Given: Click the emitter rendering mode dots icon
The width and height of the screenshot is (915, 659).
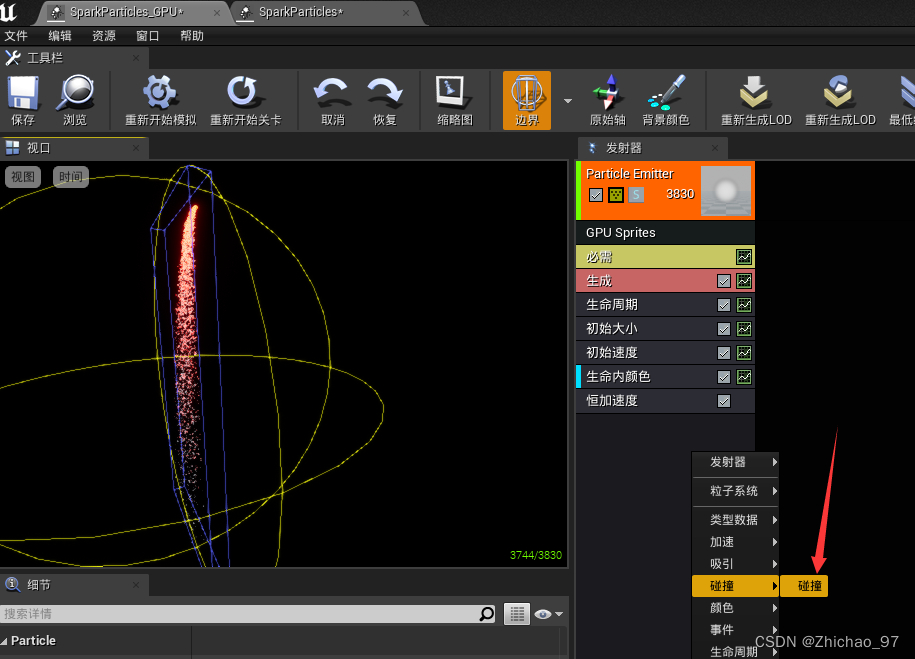Looking at the screenshot, I should (x=616, y=195).
